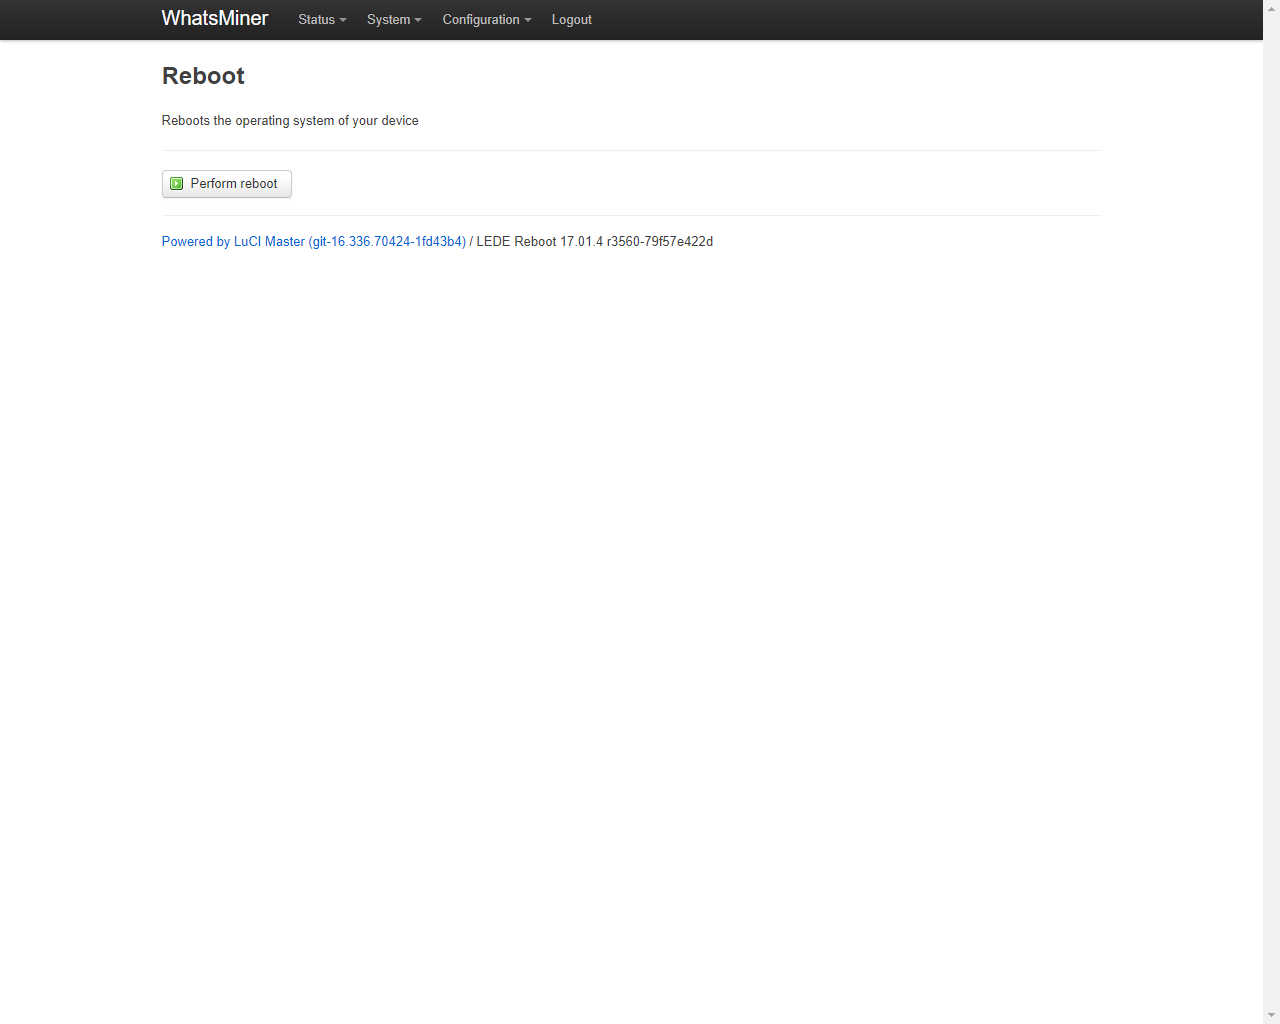Image resolution: width=1280 pixels, height=1024 pixels.
Task: Expand the System menu
Action: click(x=394, y=20)
